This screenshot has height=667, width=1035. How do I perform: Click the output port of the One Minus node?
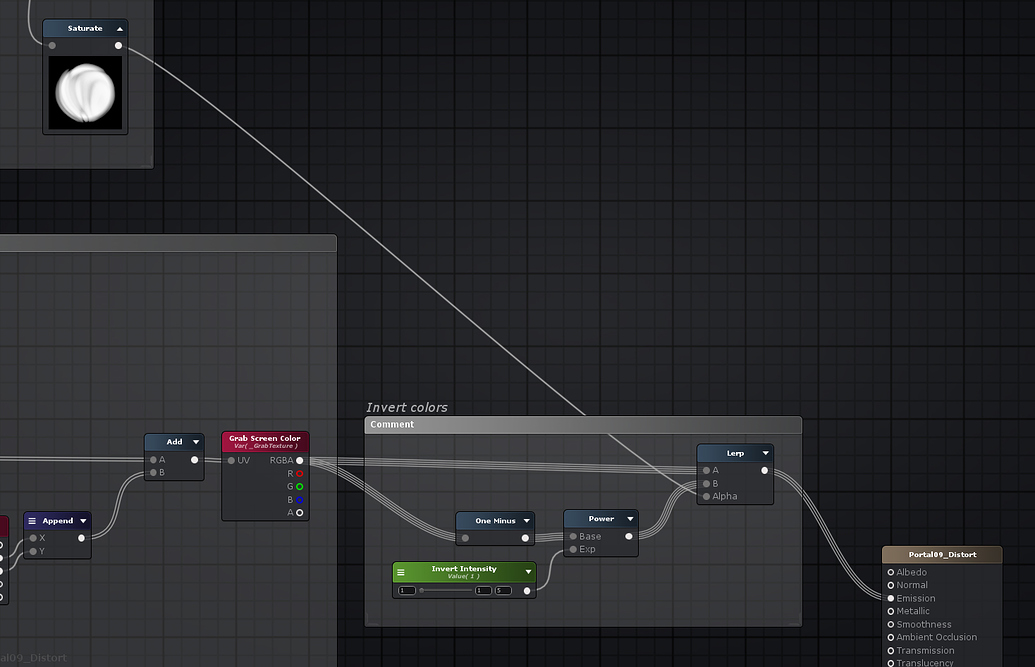(525, 537)
